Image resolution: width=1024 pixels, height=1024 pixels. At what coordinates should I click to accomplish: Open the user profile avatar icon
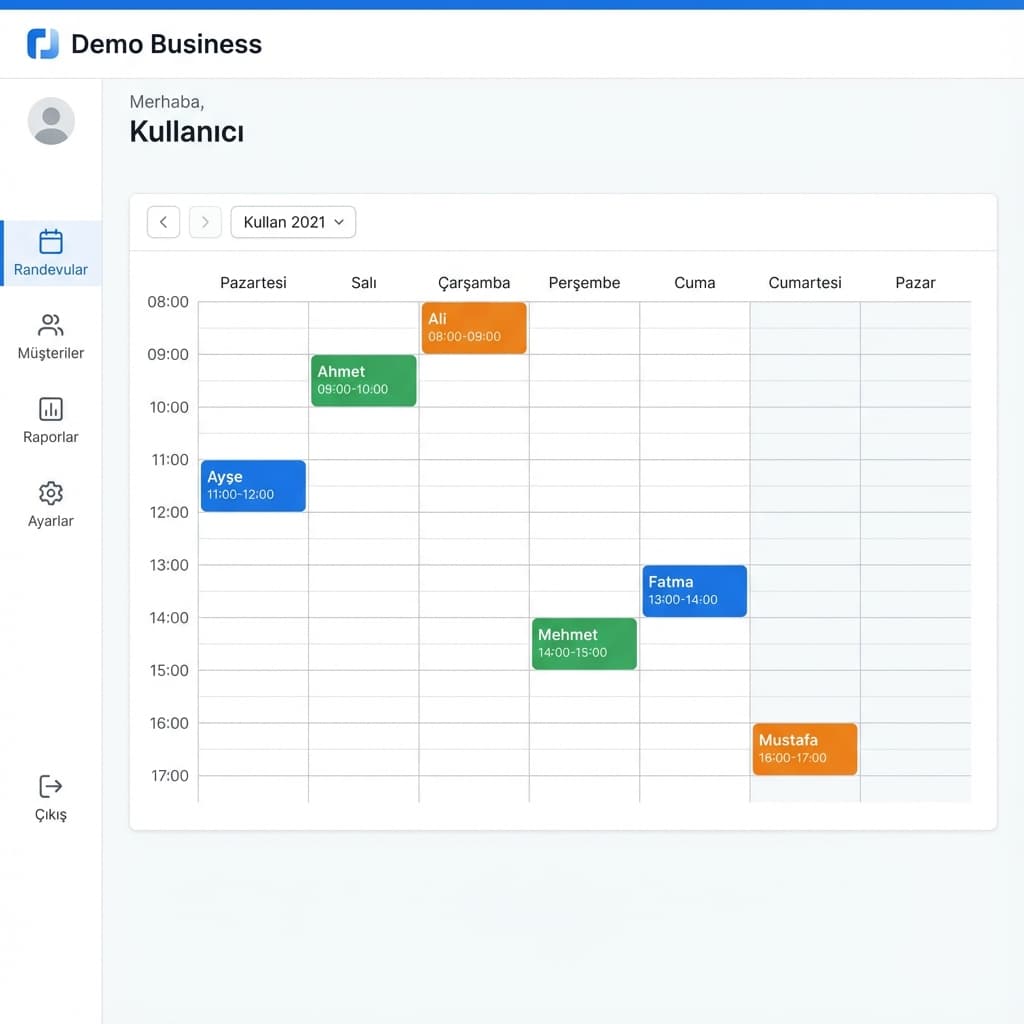(51, 120)
